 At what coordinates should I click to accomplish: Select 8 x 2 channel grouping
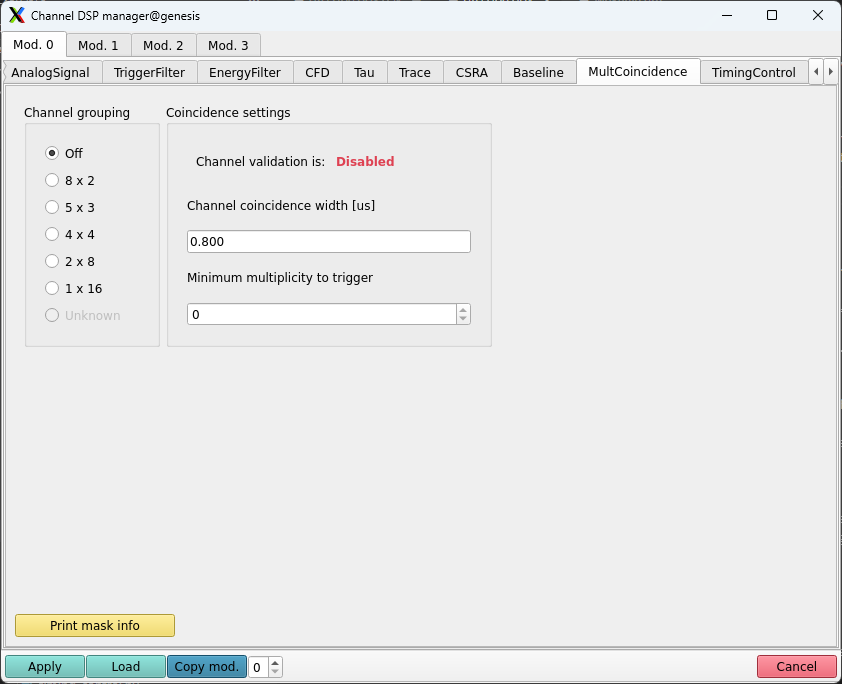[x=70, y=180]
